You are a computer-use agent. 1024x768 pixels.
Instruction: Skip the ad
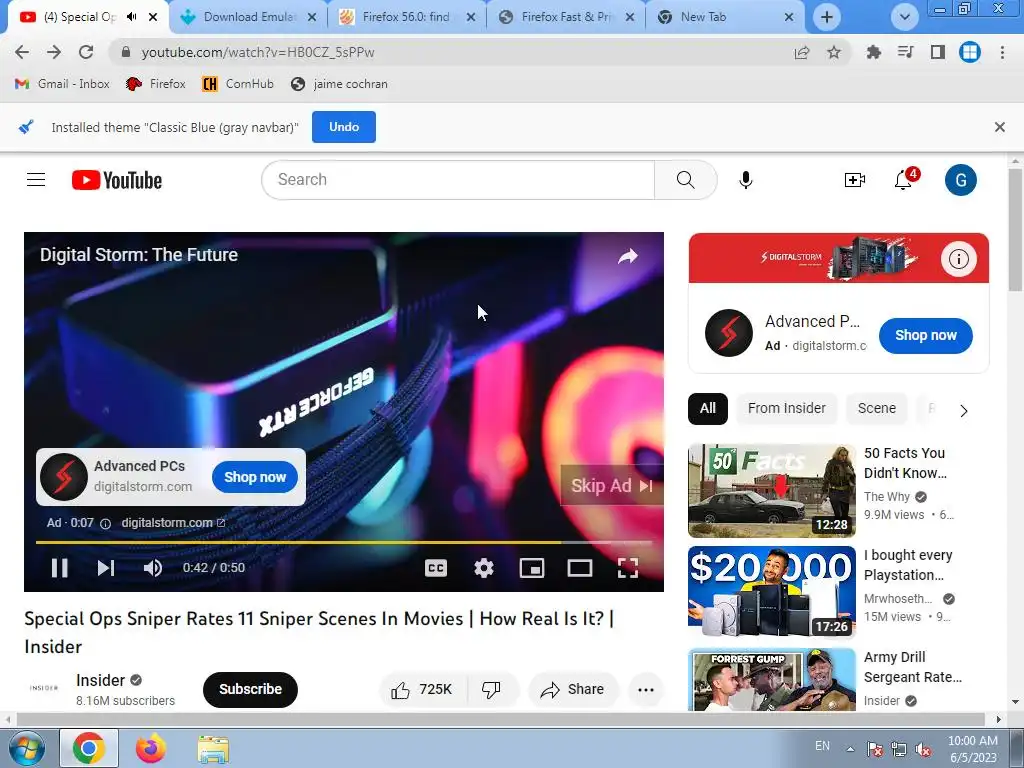(611, 486)
